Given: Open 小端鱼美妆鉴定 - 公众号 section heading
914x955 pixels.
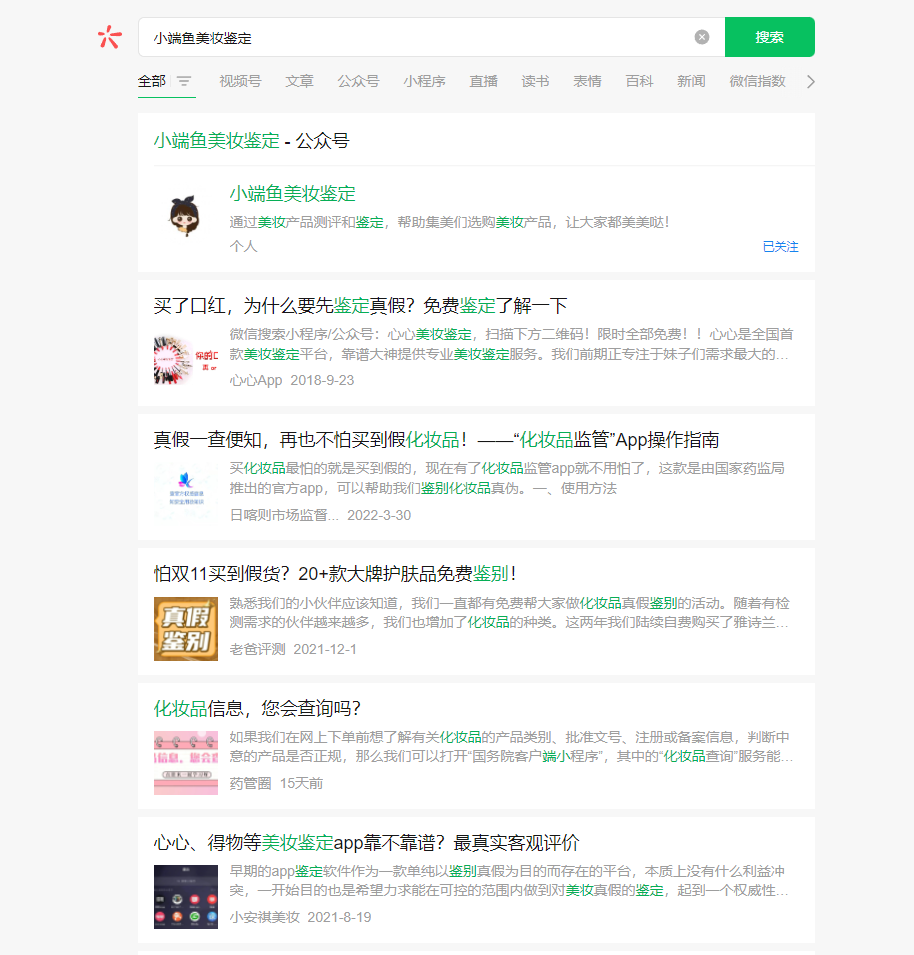Looking at the screenshot, I should click(x=251, y=141).
